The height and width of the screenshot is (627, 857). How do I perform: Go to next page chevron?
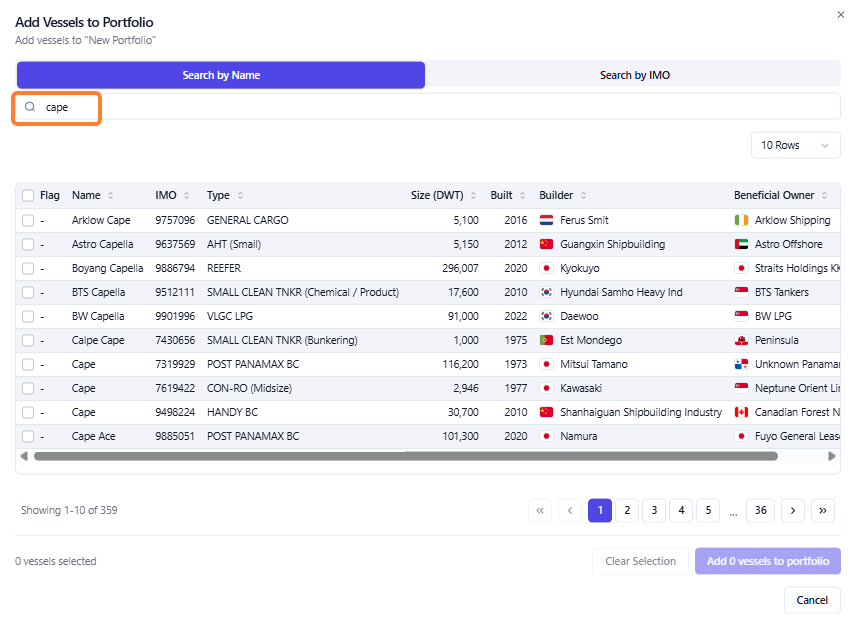[x=793, y=511]
